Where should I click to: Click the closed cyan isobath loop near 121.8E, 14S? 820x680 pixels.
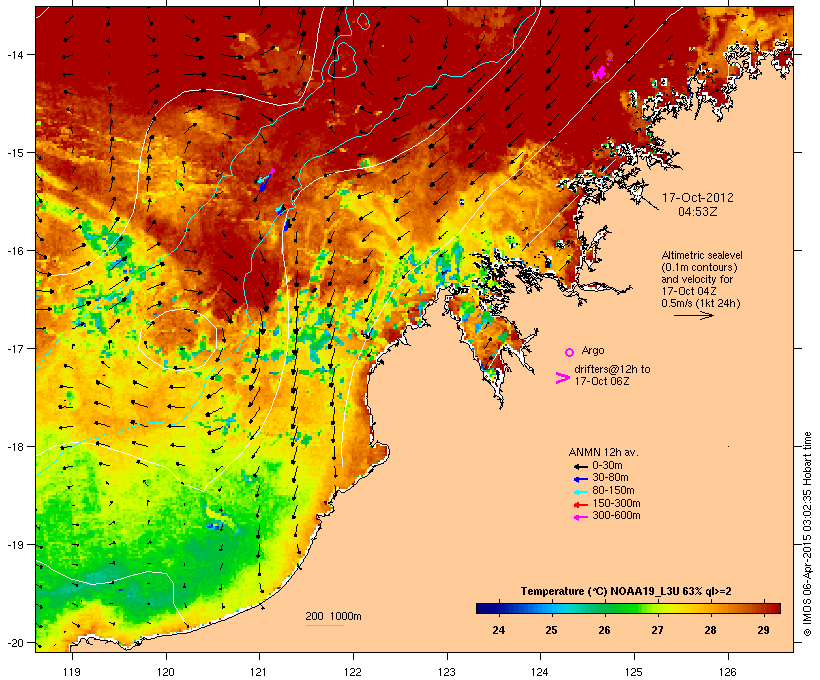343,60
